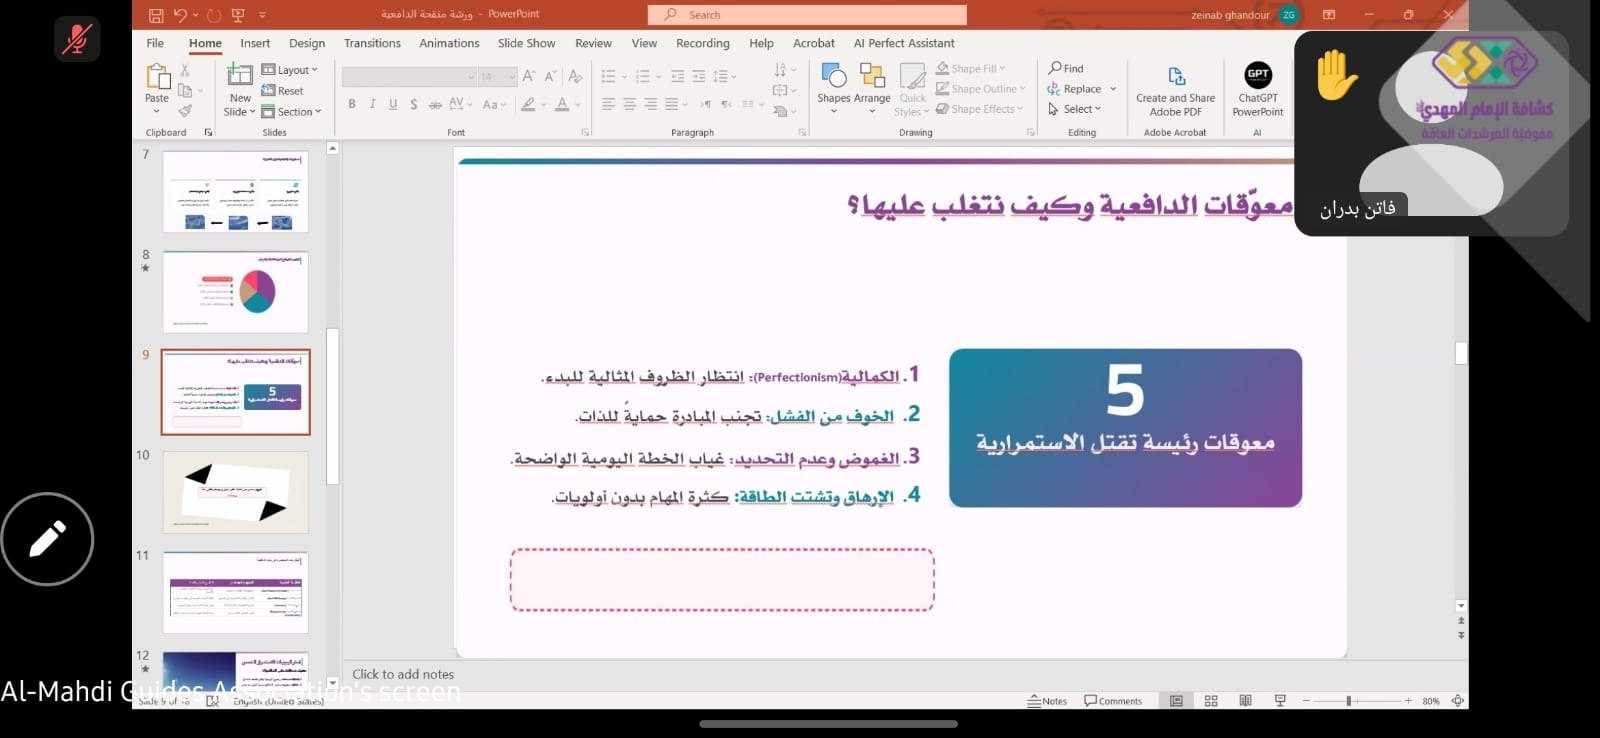Toggle italic formatting
The width and height of the screenshot is (1600, 738).
[372, 104]
